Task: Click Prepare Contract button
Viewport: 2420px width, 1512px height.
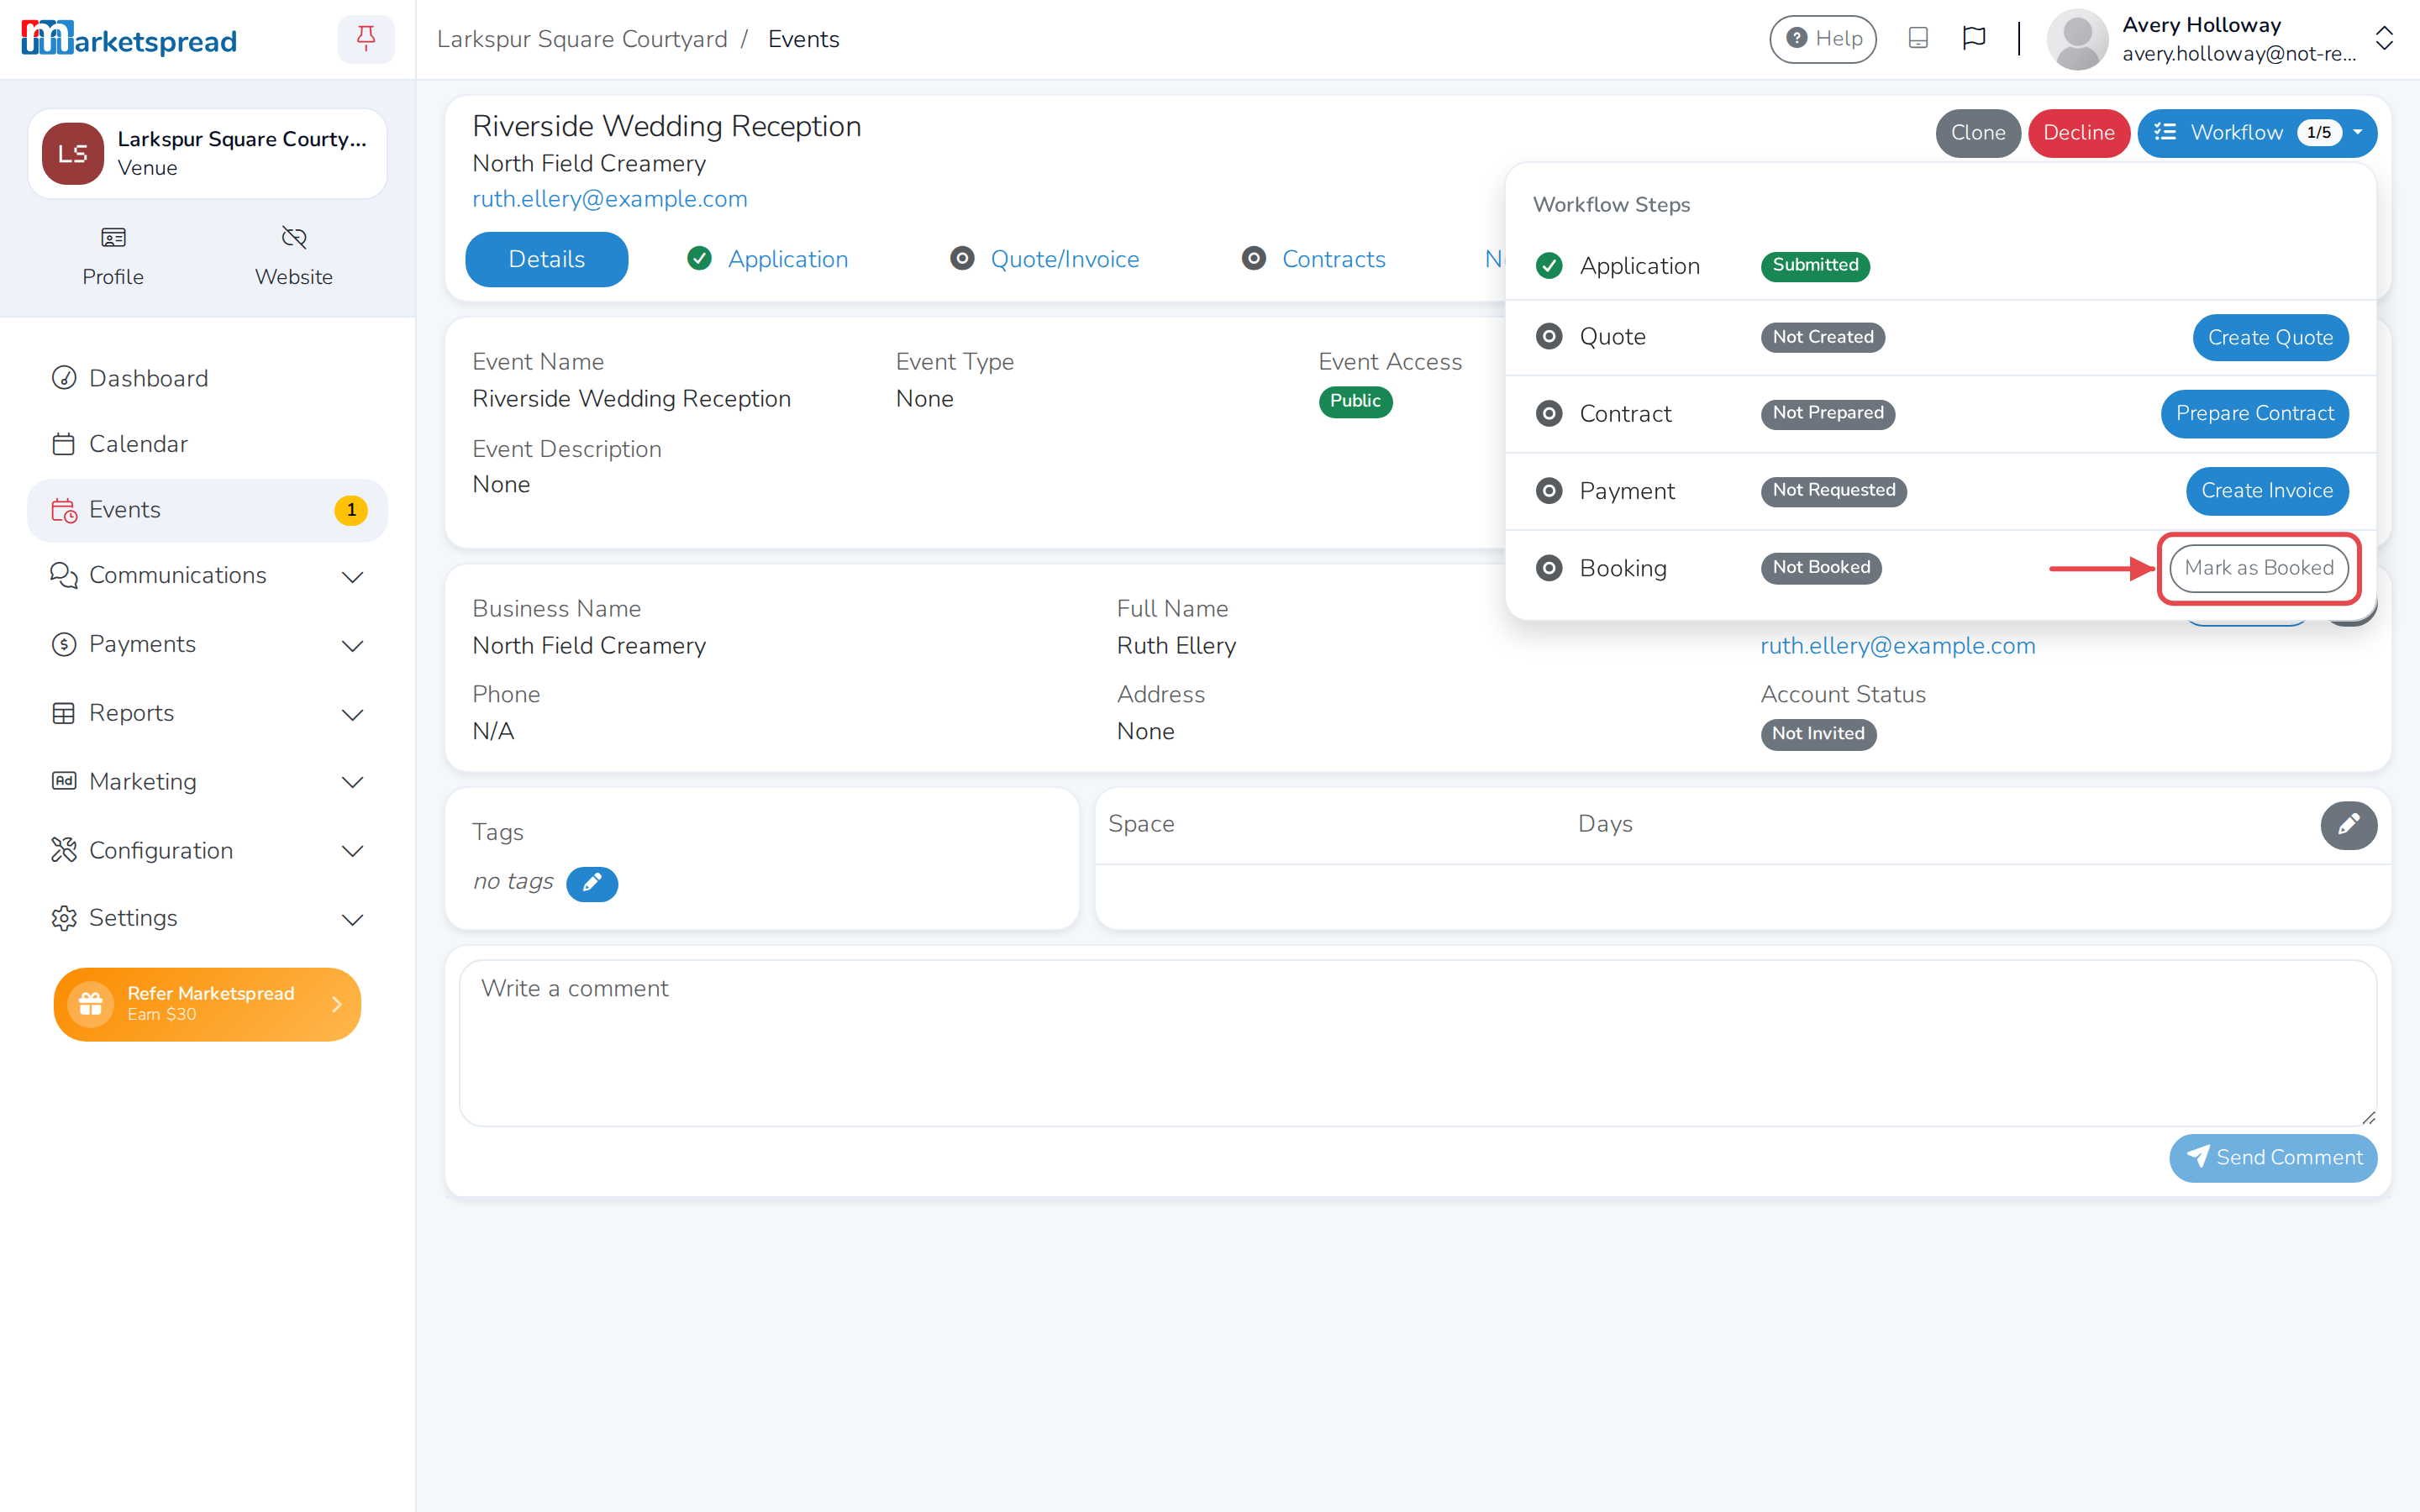Action: (x=2254, y=414)
